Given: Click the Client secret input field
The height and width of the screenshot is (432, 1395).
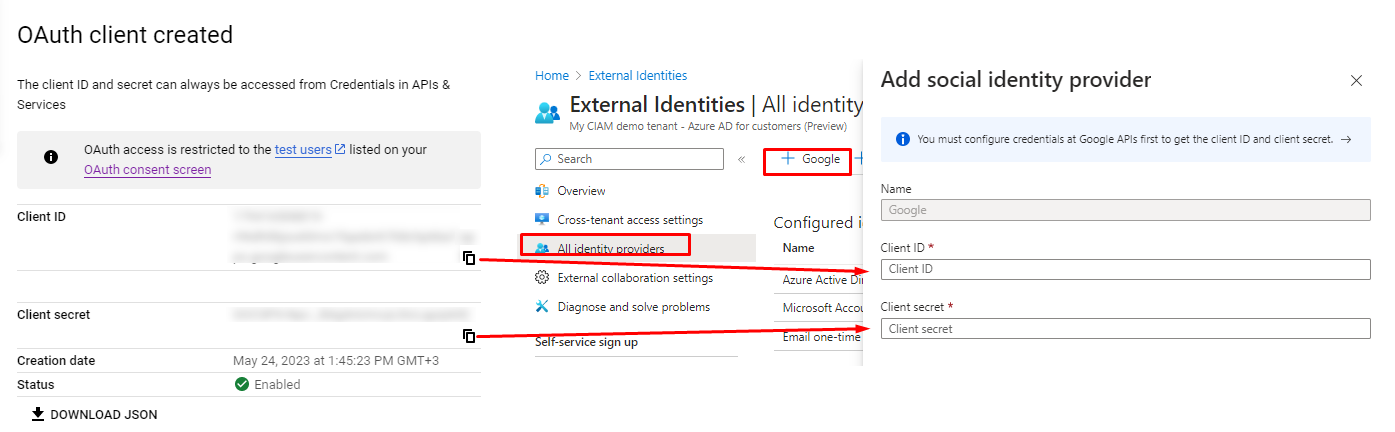Looking at the screenshot, I should 1125,329.
